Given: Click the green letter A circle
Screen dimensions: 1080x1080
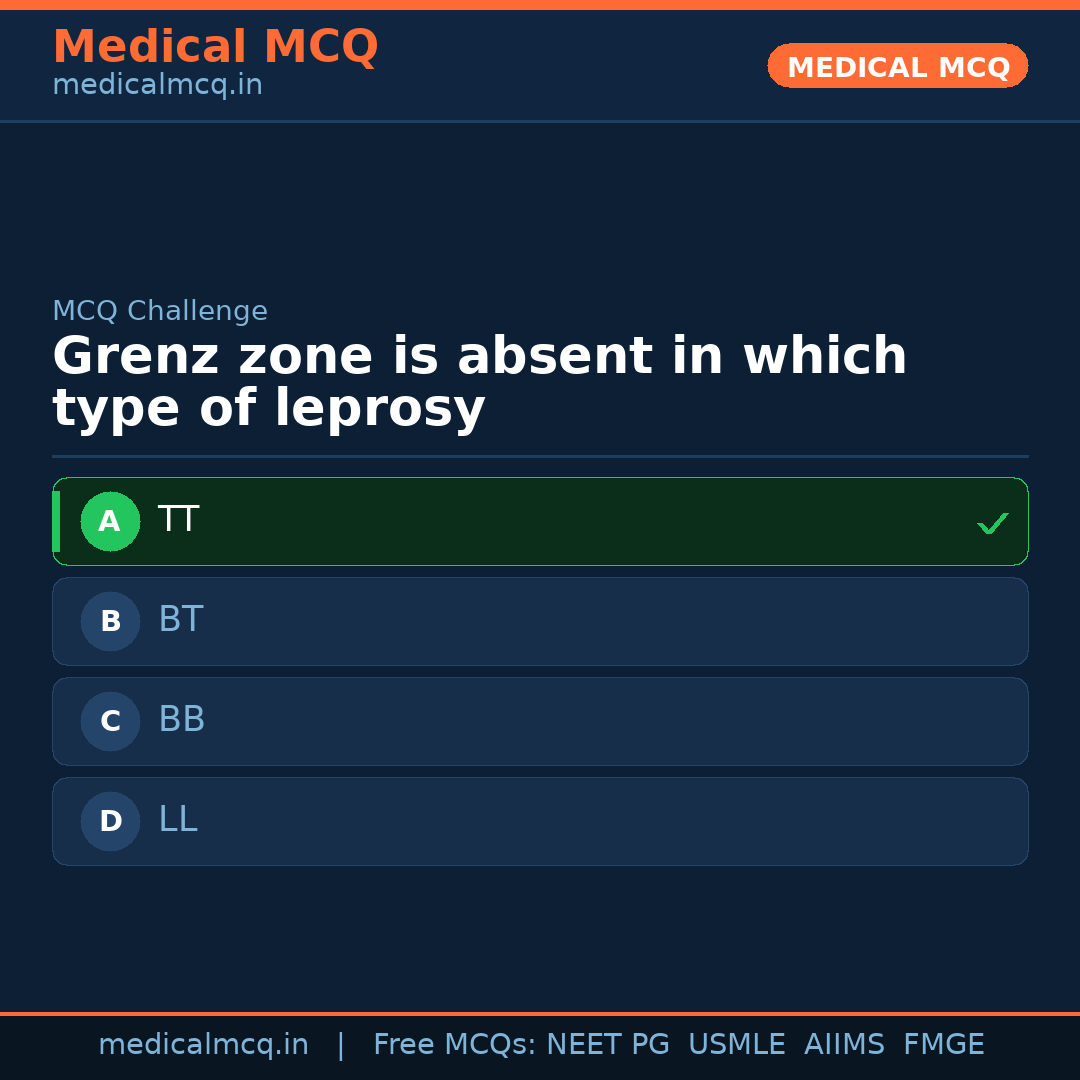Looking at the screenshot, I should point(110,521).
